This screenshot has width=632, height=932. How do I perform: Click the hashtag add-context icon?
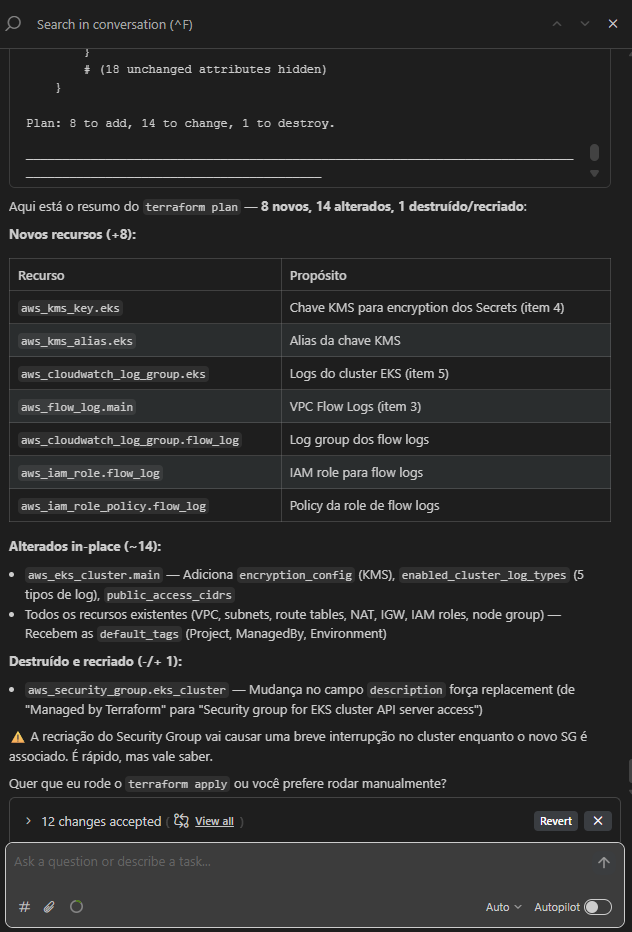pyautogui.click(x=24, y=906)
